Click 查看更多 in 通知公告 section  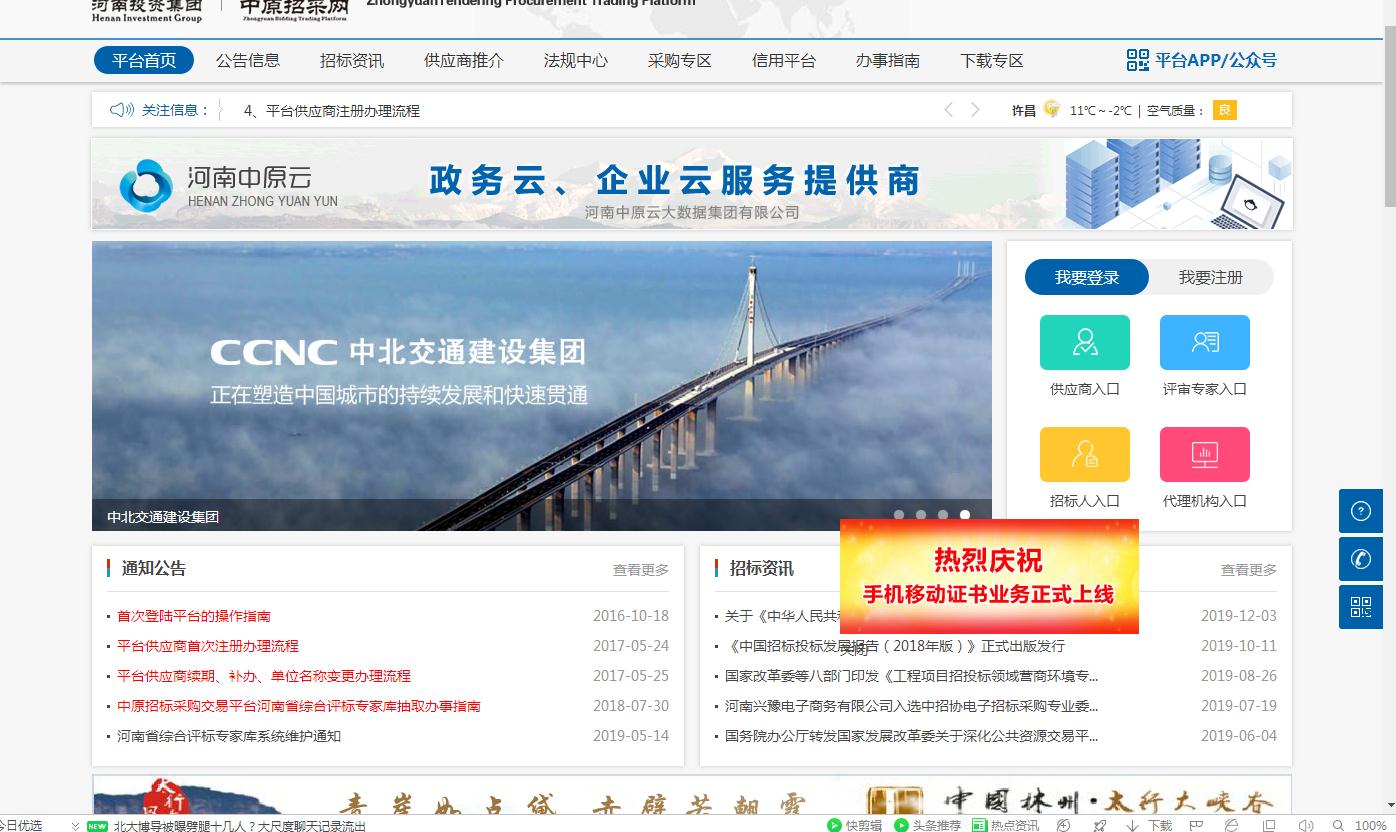point(640,569)
